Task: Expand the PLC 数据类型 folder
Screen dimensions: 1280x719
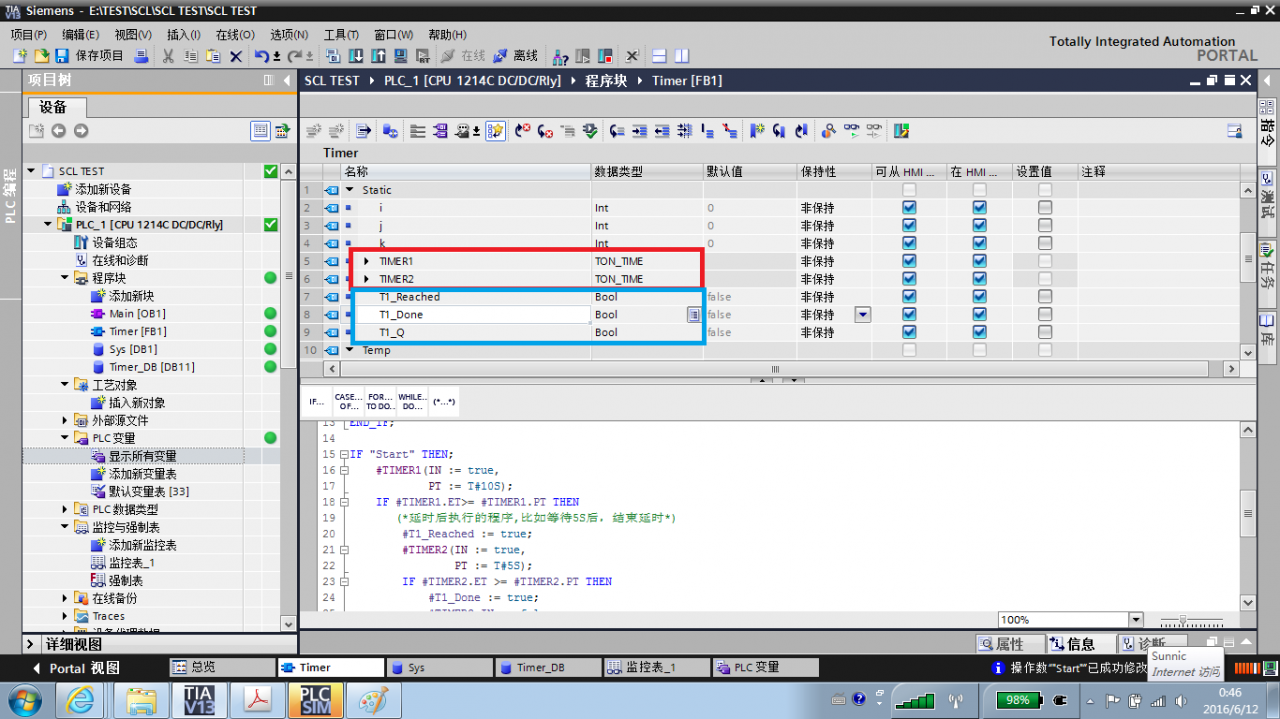Action: [65, 509]
